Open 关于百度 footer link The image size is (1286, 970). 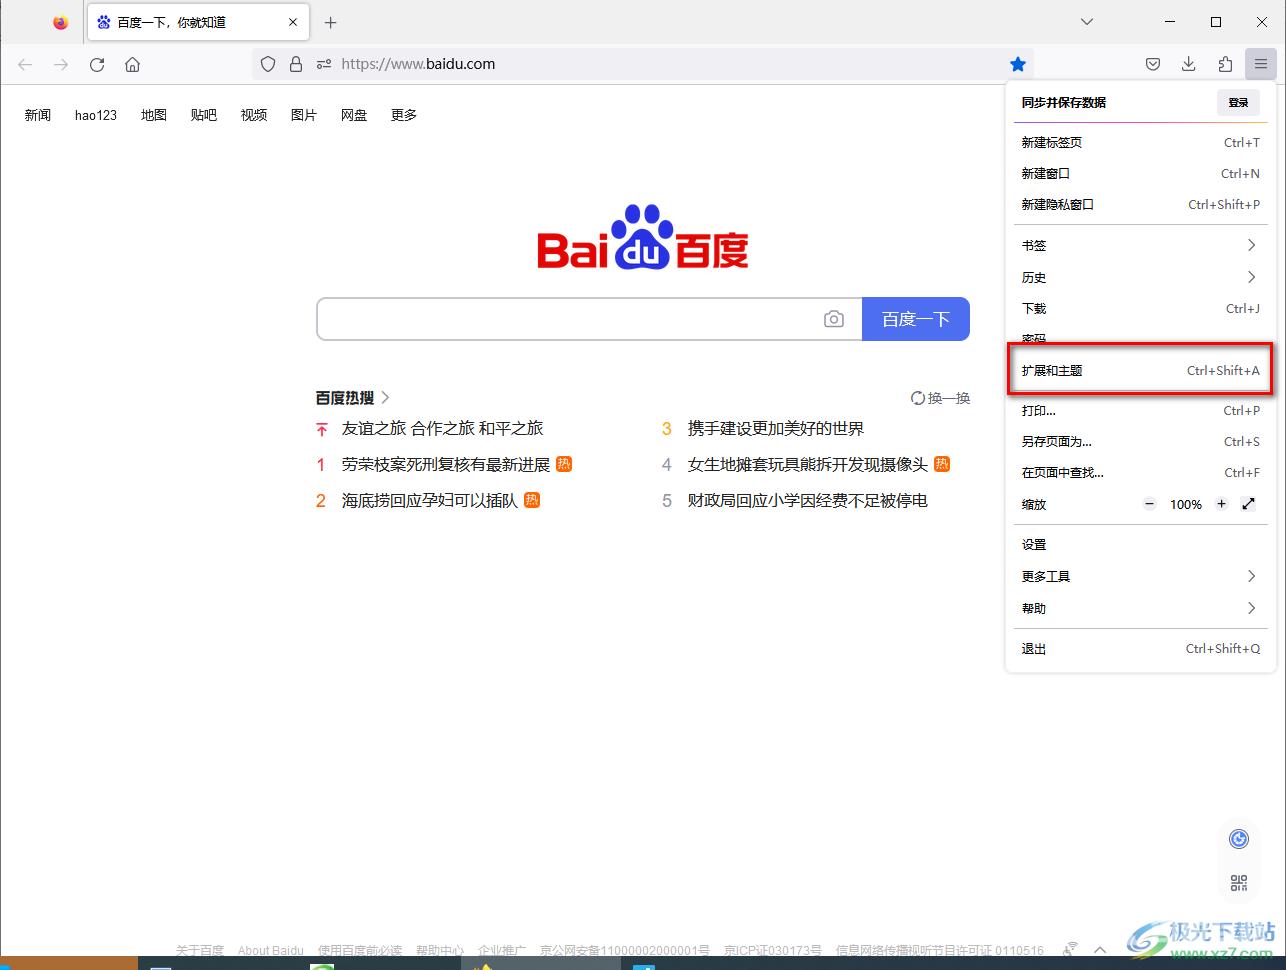200,950
